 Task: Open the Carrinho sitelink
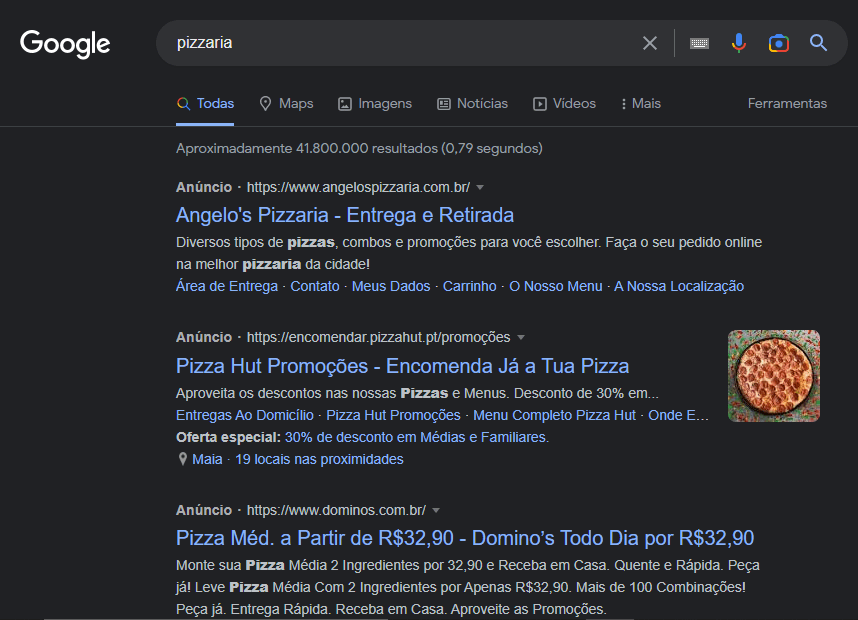tap(469, 286)
